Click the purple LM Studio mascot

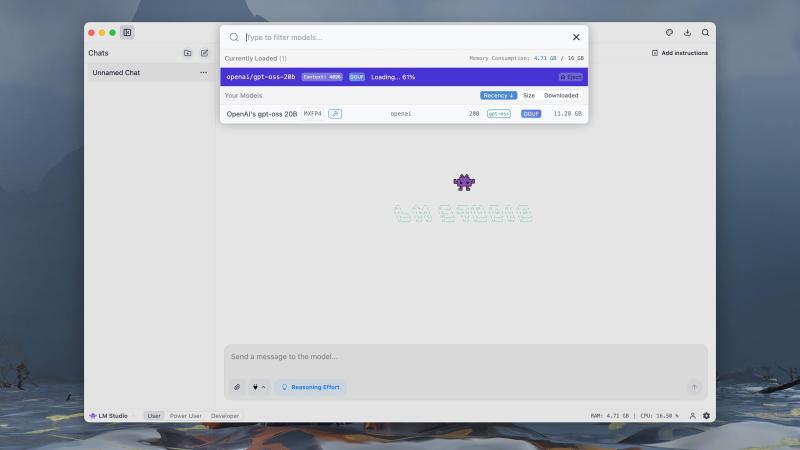point(464,182)
